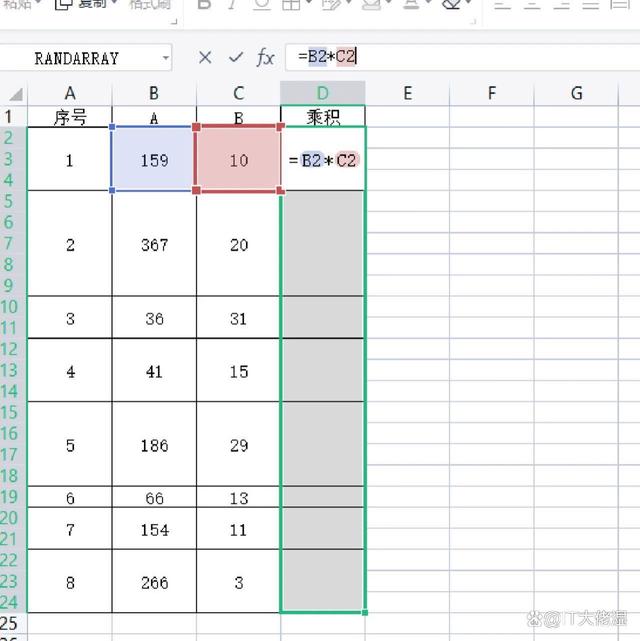Click the cell containing 15
Screen dimensions: 640x641
[238, 371]
